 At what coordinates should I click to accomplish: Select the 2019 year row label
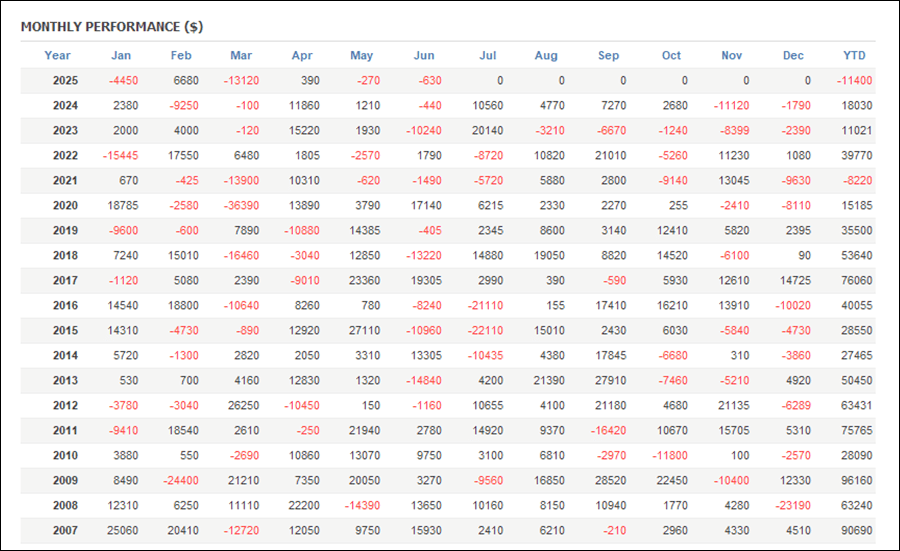point(65,230)
